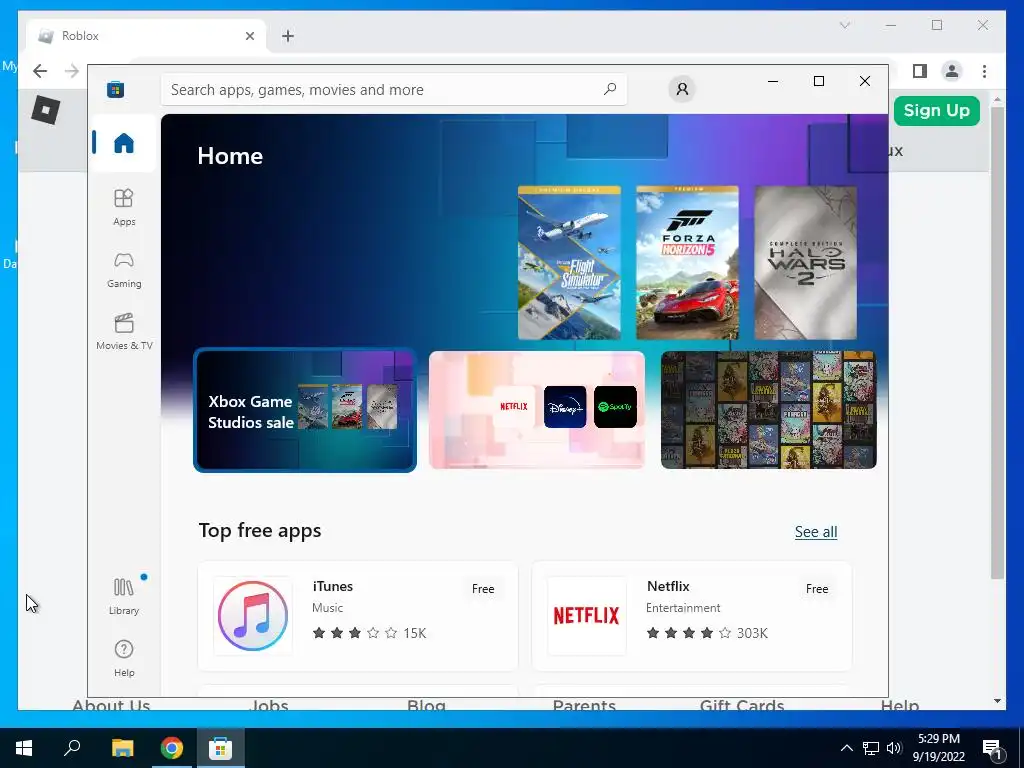The height and width of the screenshot is (768, 1024).
Task: Click the Free button on iTunes card
Action: click(483, 588)
